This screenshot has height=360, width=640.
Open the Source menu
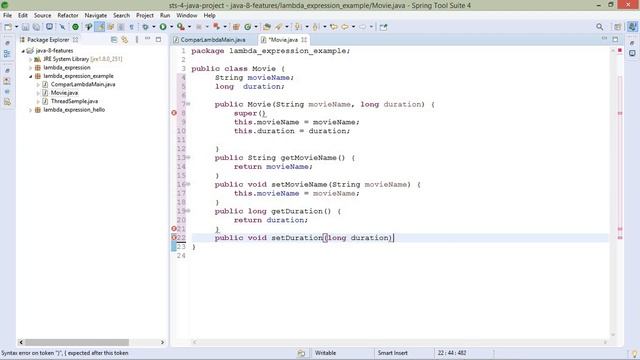pos(42,15)
